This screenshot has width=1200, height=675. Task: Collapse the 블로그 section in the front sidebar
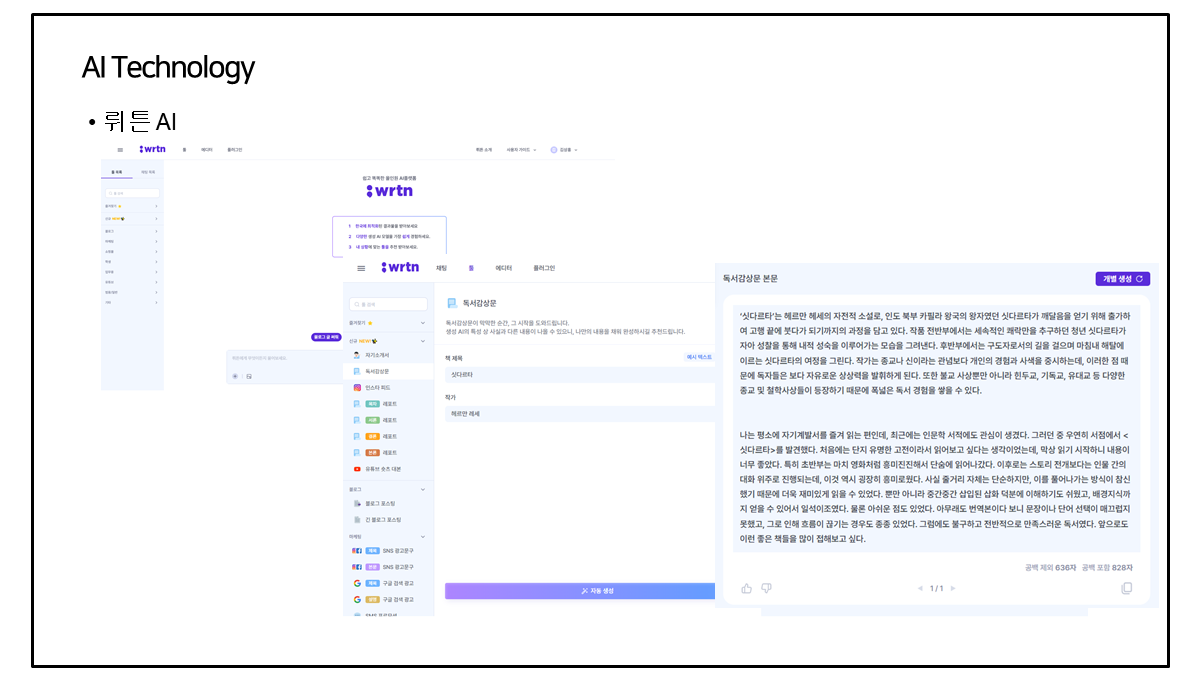(x=422, y=489)
